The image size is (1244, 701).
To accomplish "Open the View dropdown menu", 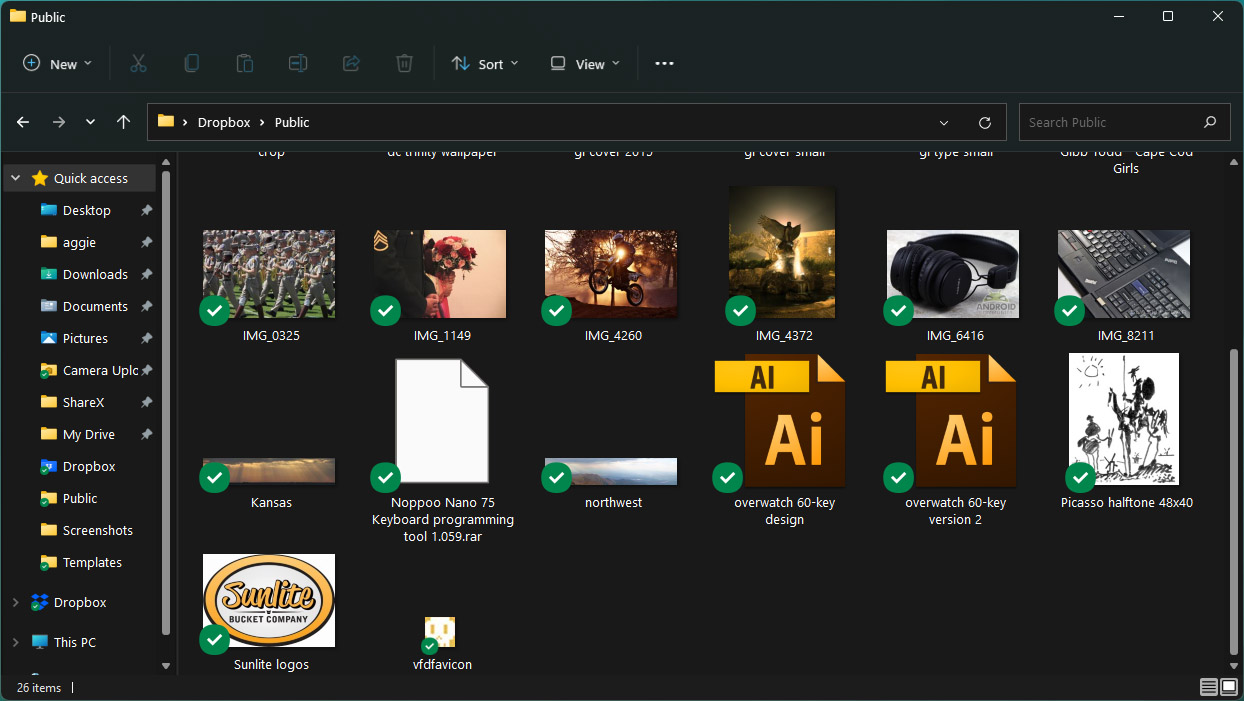I will (585, 63).
